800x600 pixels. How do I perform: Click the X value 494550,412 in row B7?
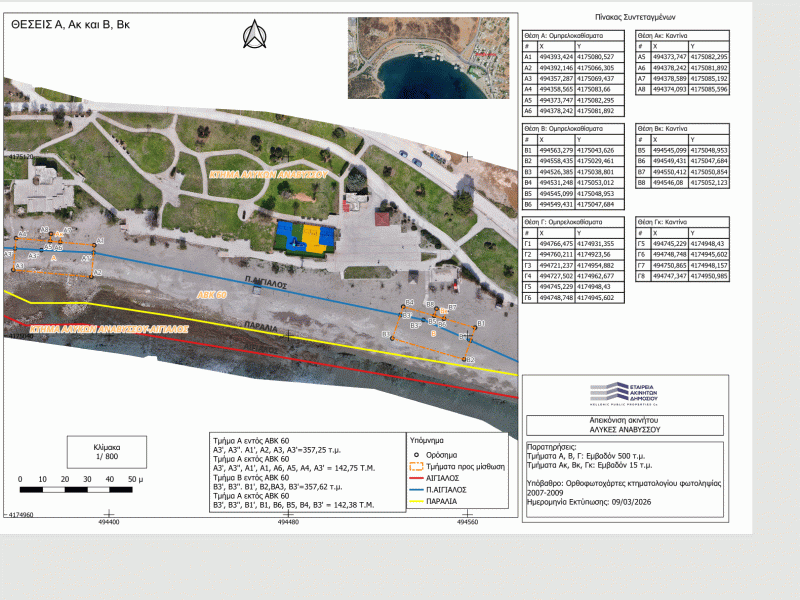click(x=670, y=172)
